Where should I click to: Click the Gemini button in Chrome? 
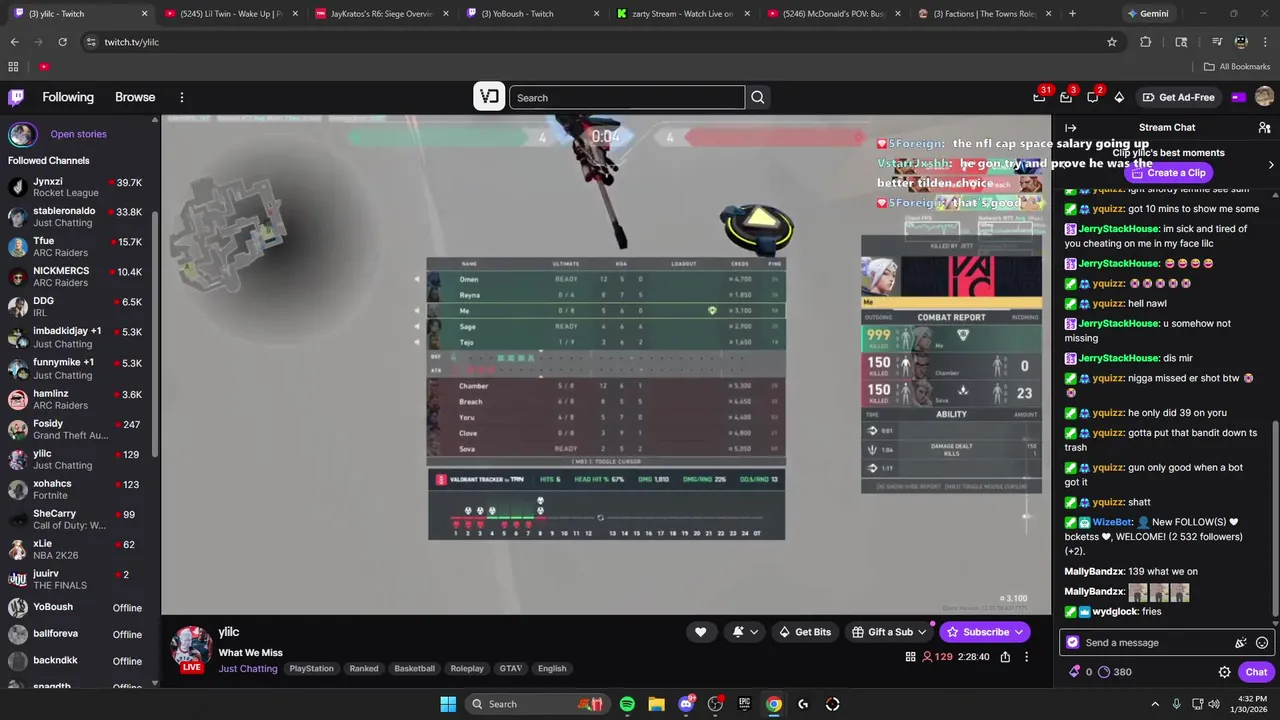coord(1147,14)
